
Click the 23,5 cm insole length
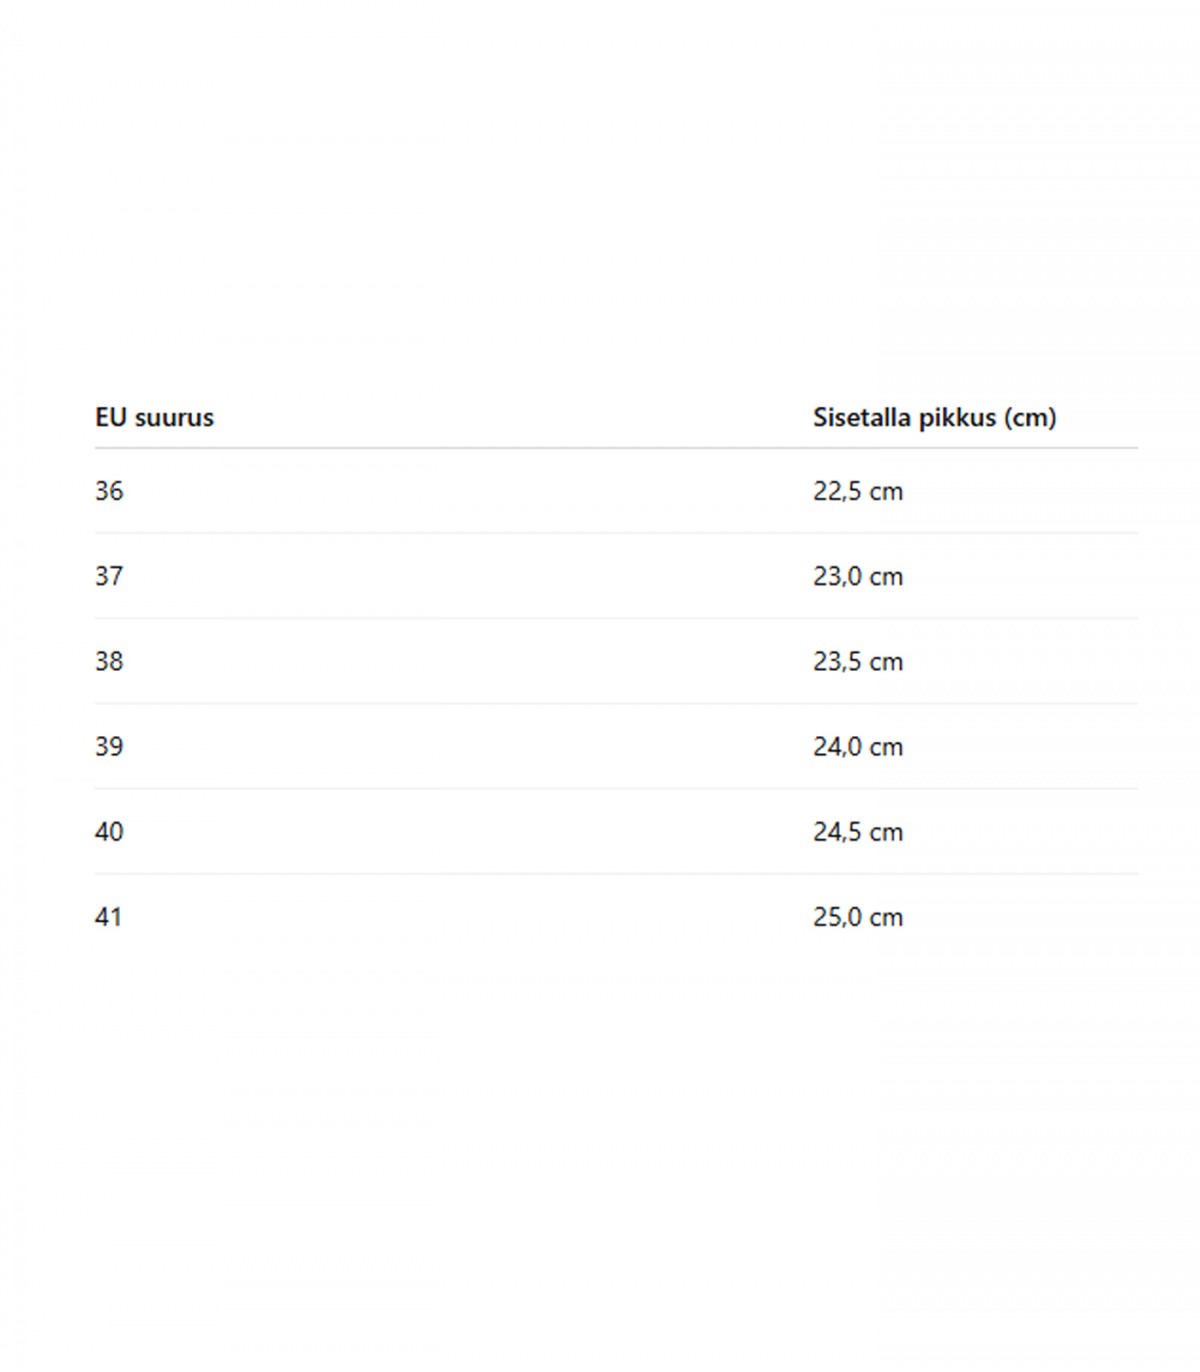(857, 661)
